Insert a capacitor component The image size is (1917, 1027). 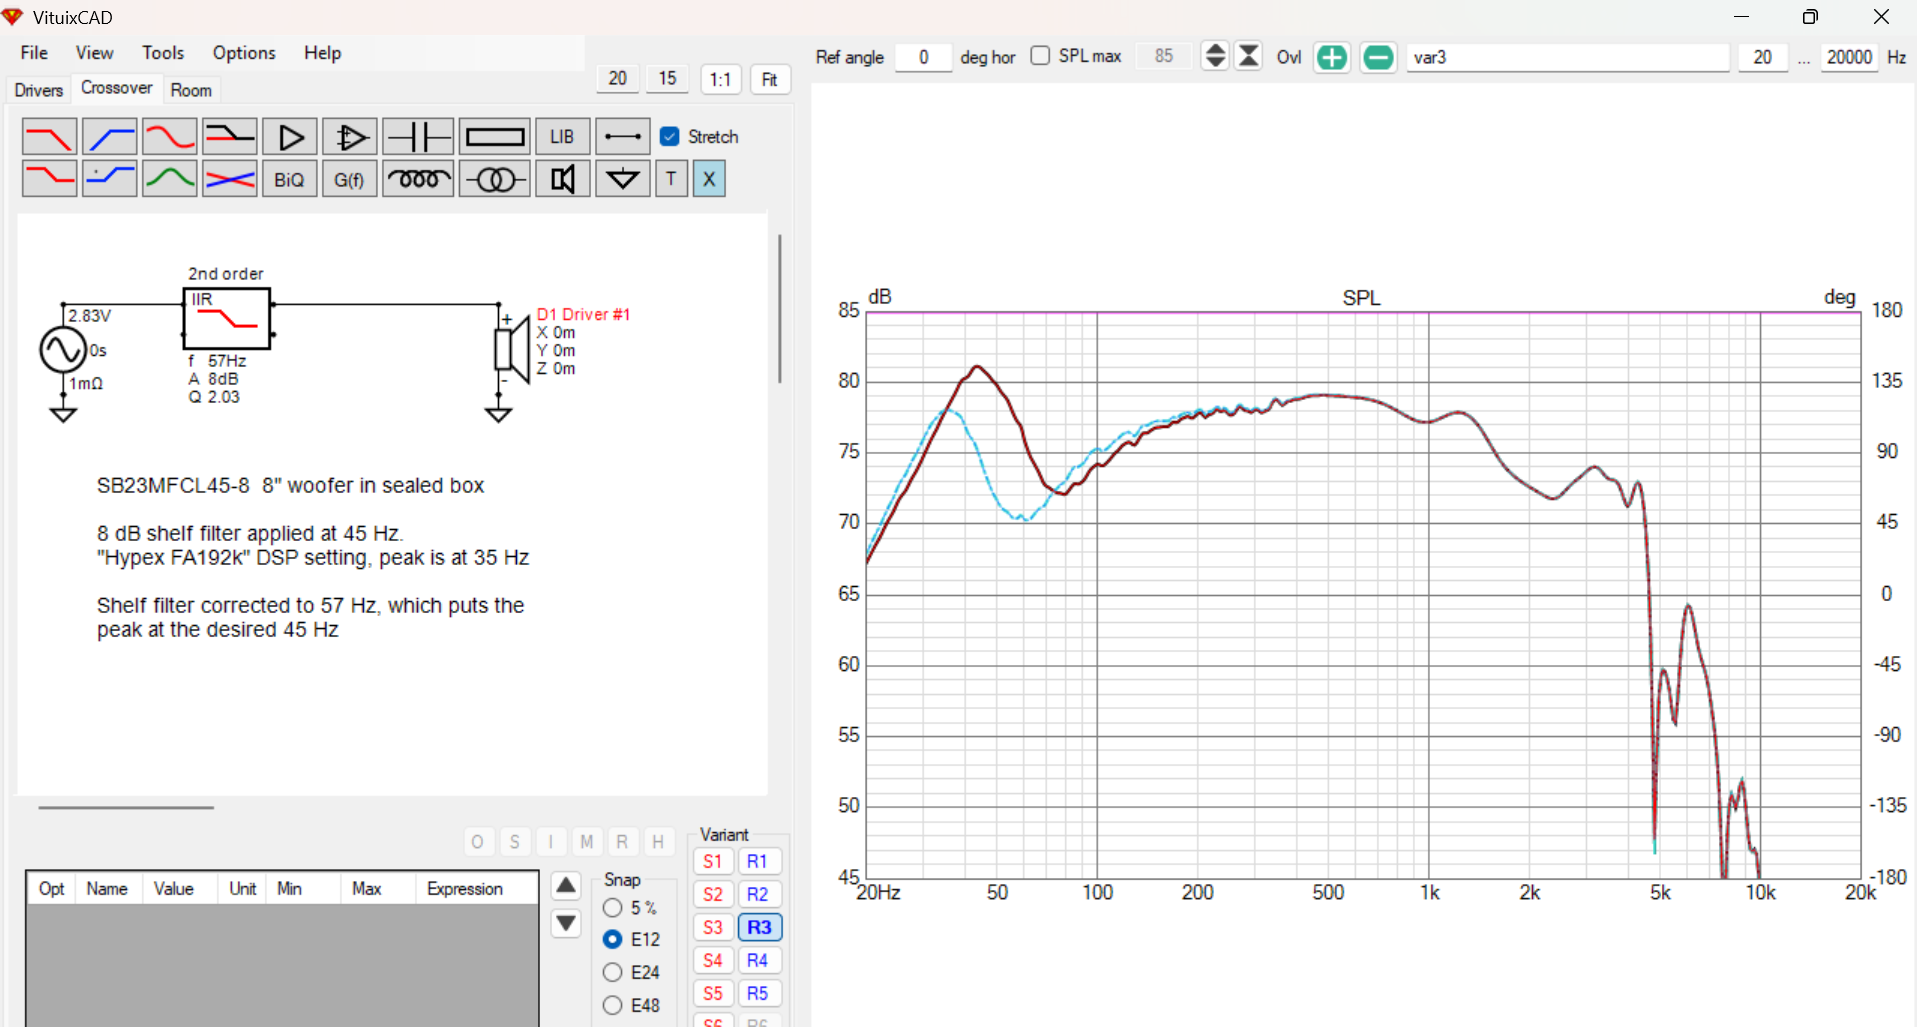point(418,137)
